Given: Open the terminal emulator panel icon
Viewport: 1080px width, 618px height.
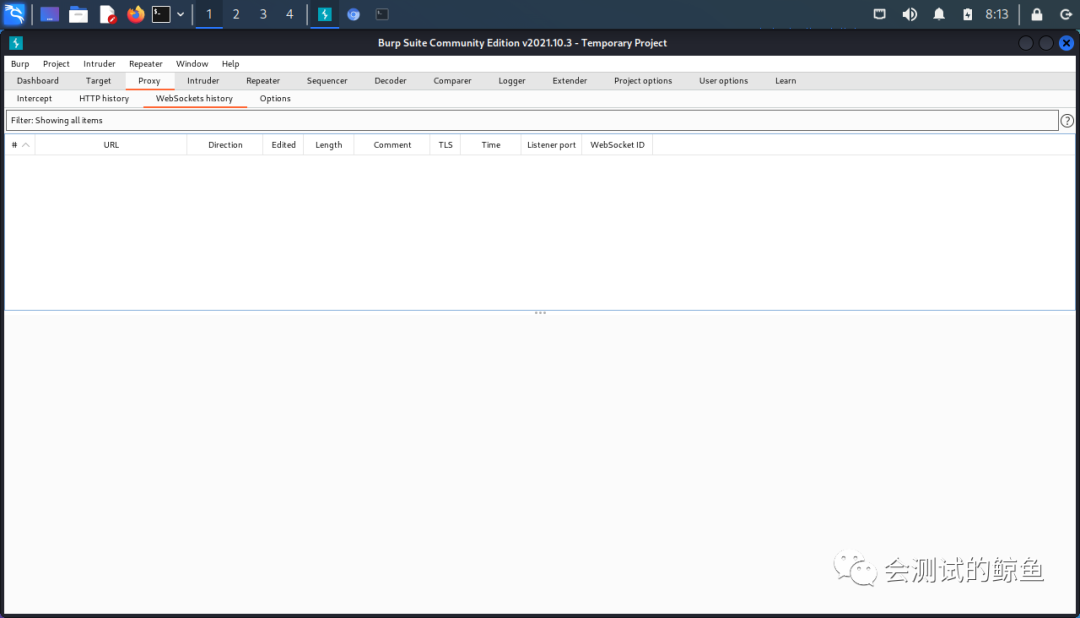Looking at the screenshot, I should coord(161,14).
